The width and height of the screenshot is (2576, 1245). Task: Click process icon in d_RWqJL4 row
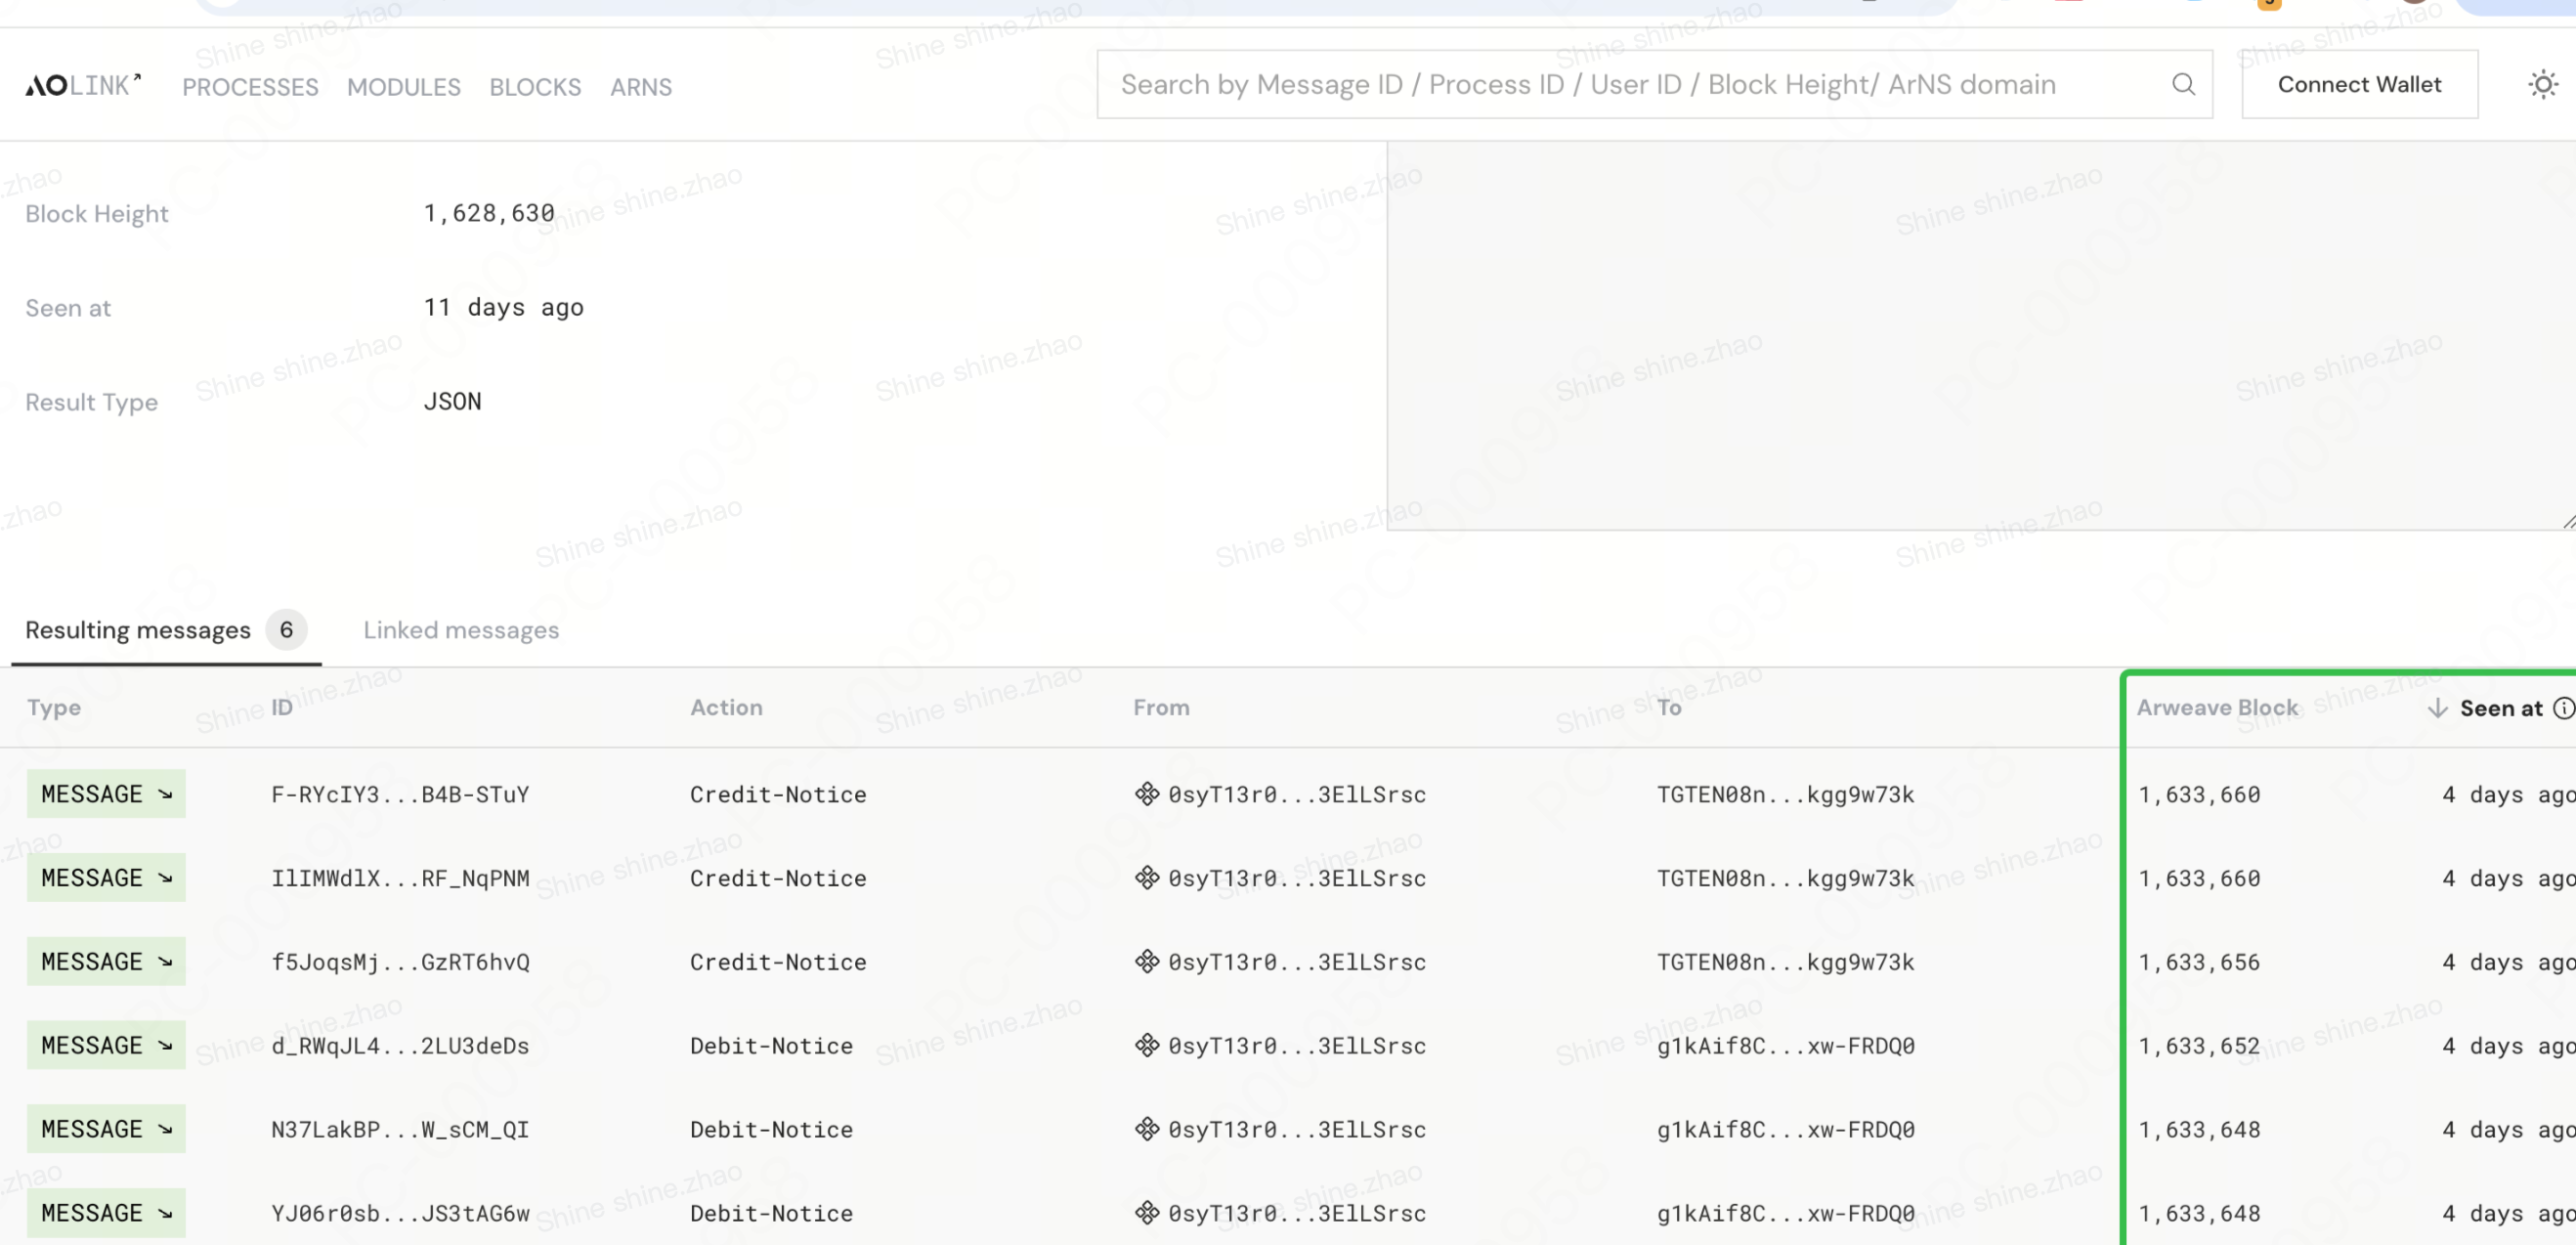pyautogui.click(x=1146, y=1046)
